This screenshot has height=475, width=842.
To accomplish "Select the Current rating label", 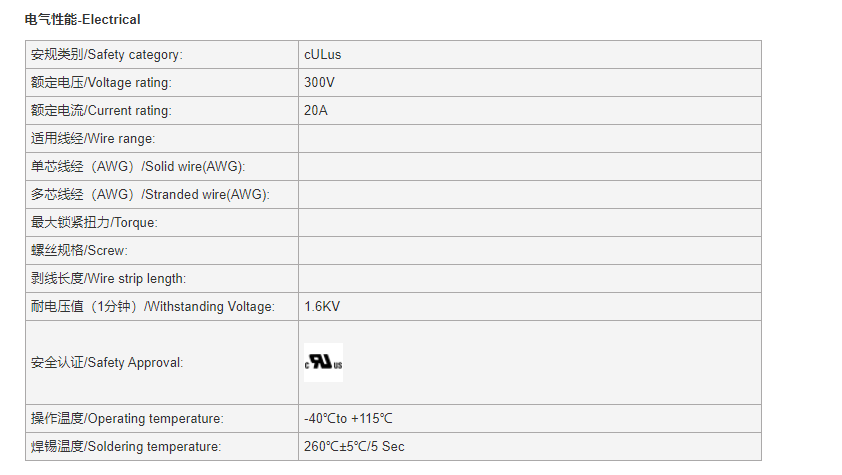I will pos(101,111).
